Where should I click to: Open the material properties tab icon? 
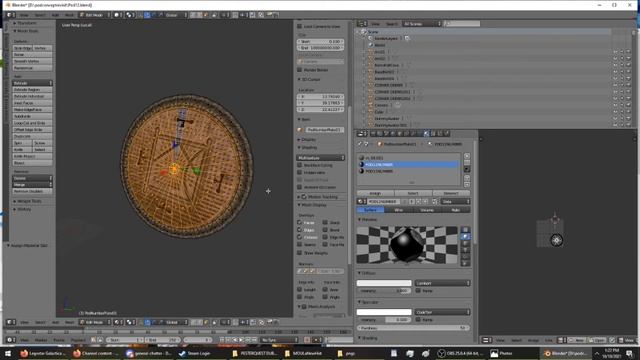(427, 133)
